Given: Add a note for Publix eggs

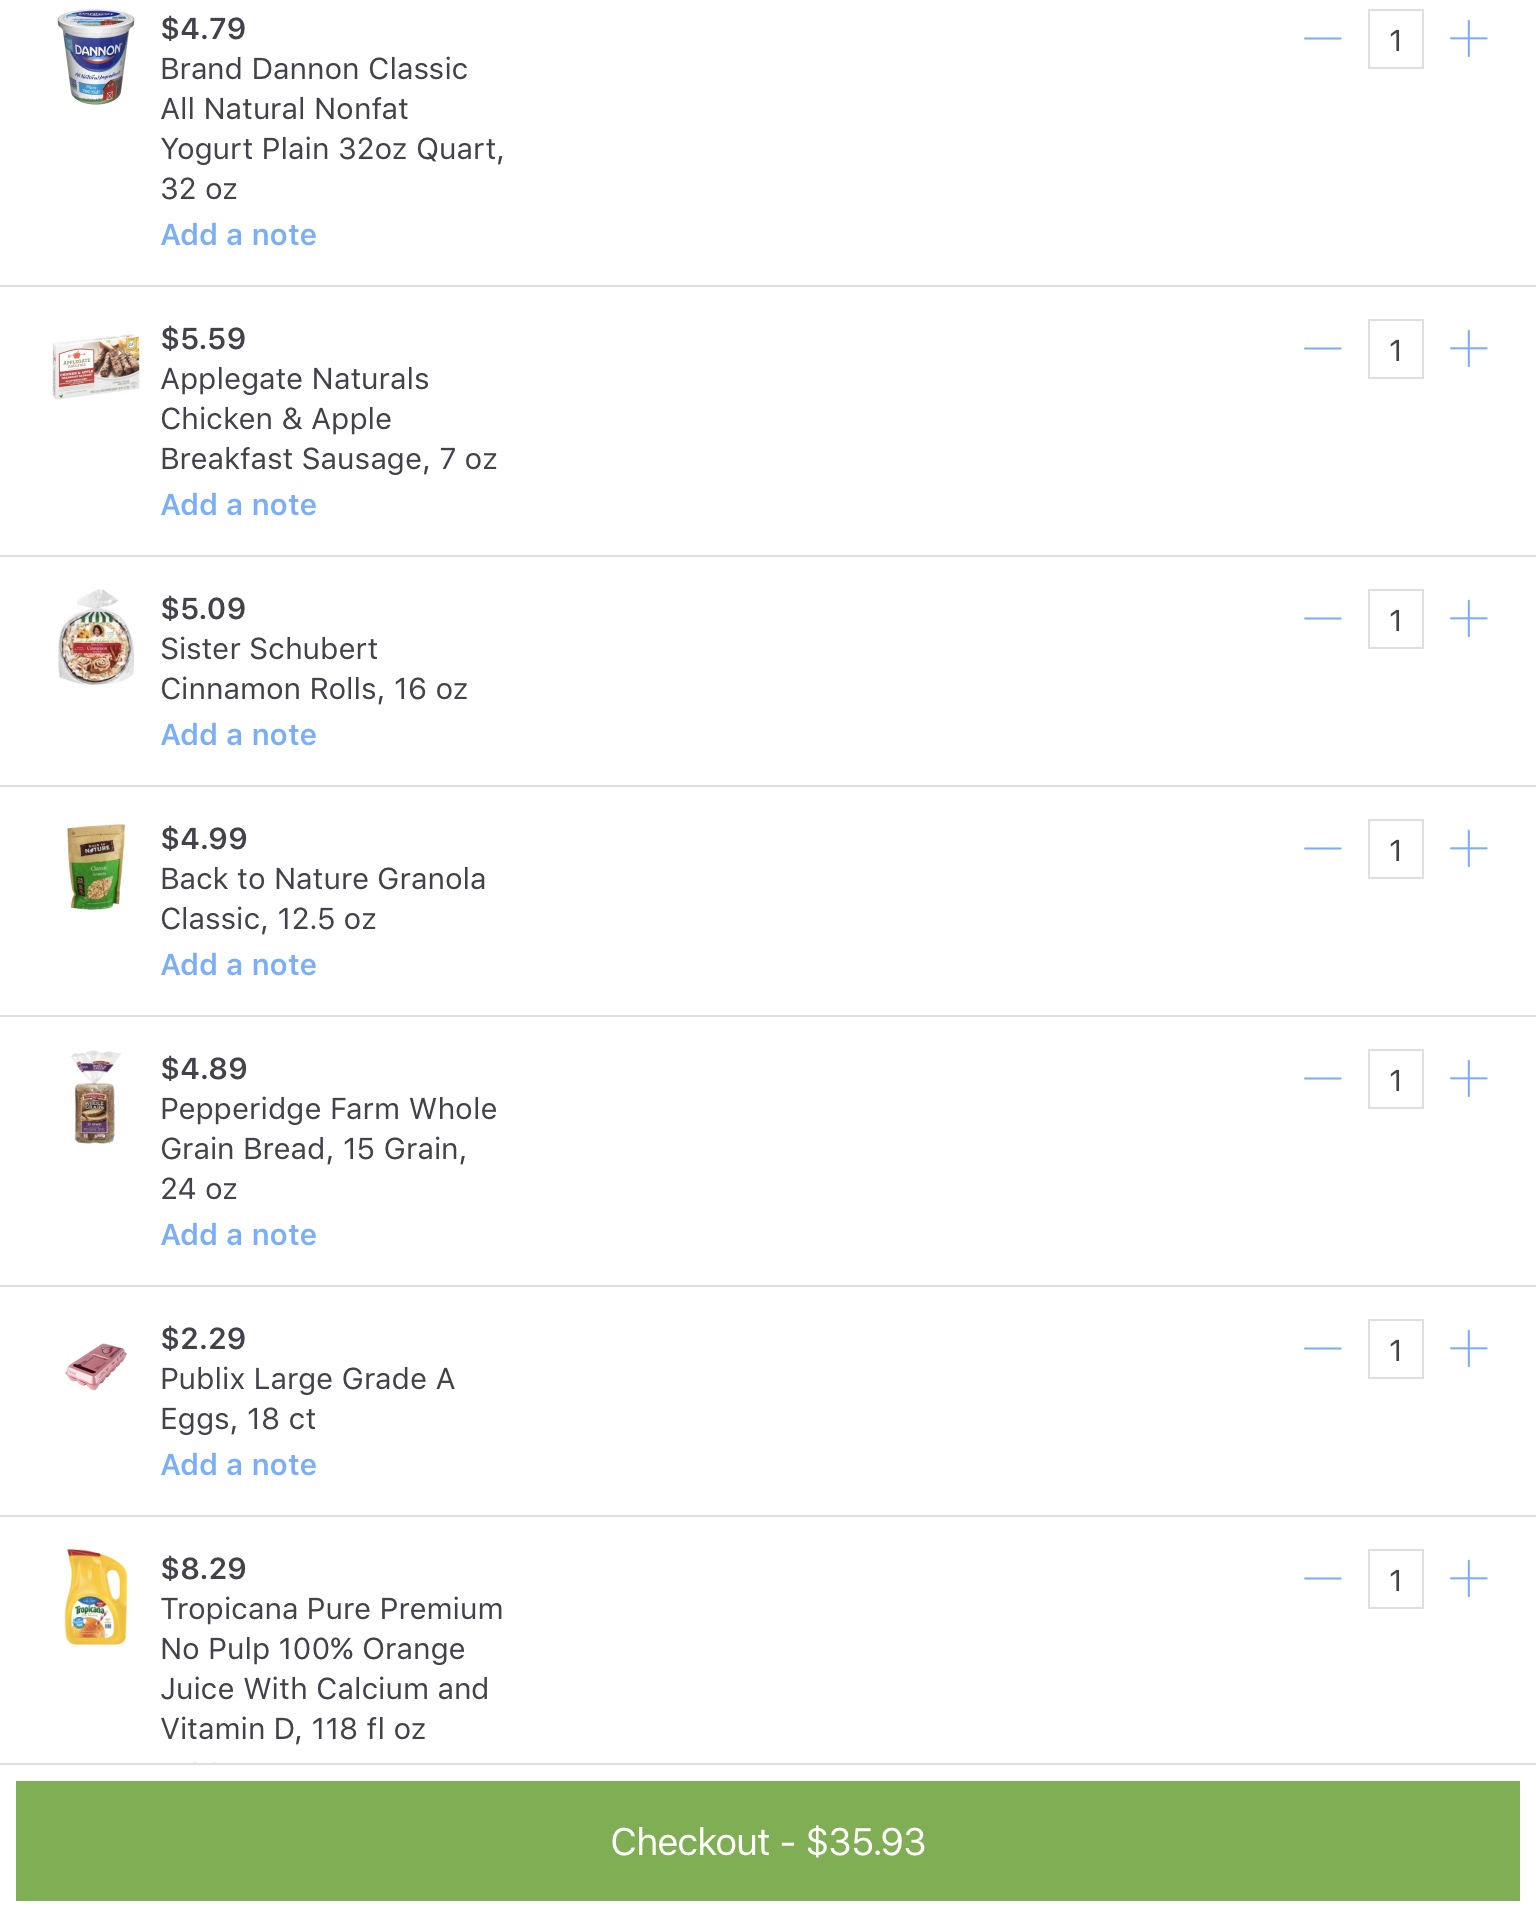Looking at the screenshot, I should pos(239,1465).
